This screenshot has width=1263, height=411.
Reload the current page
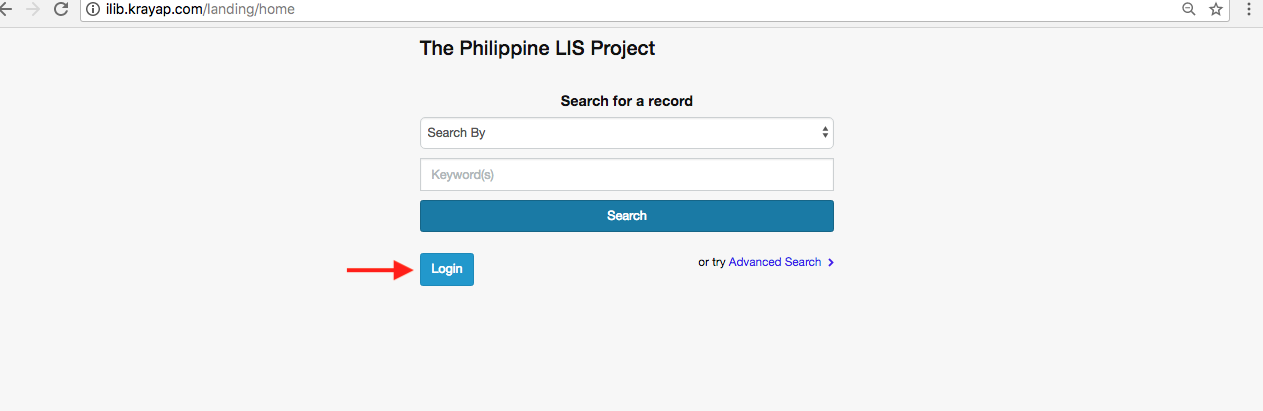click(61, 9)
